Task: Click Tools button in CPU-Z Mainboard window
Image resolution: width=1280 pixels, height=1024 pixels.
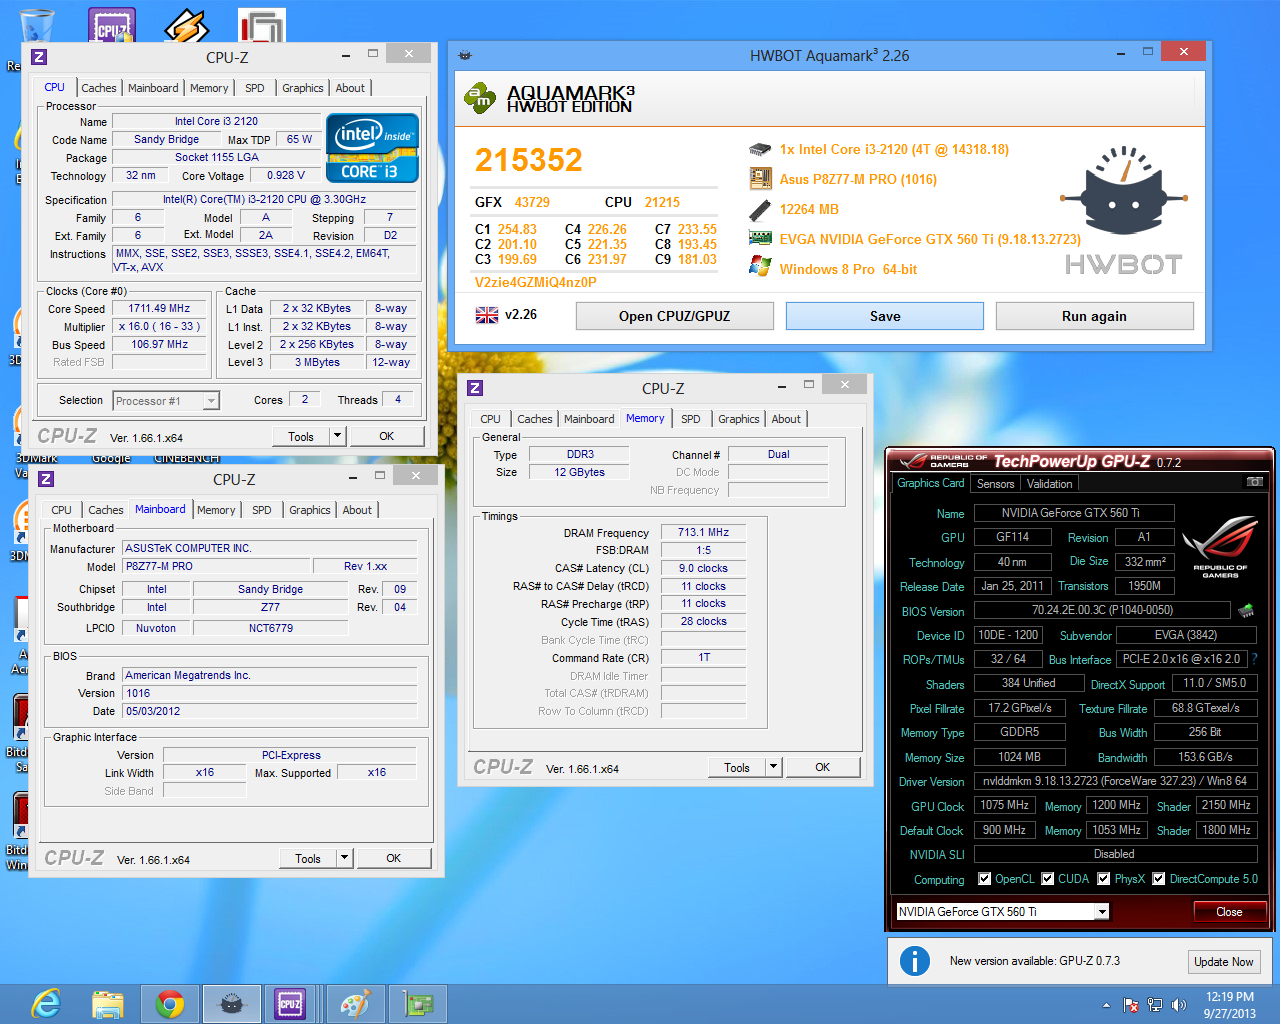Action: pyautogui.click(x=308, y=858)
